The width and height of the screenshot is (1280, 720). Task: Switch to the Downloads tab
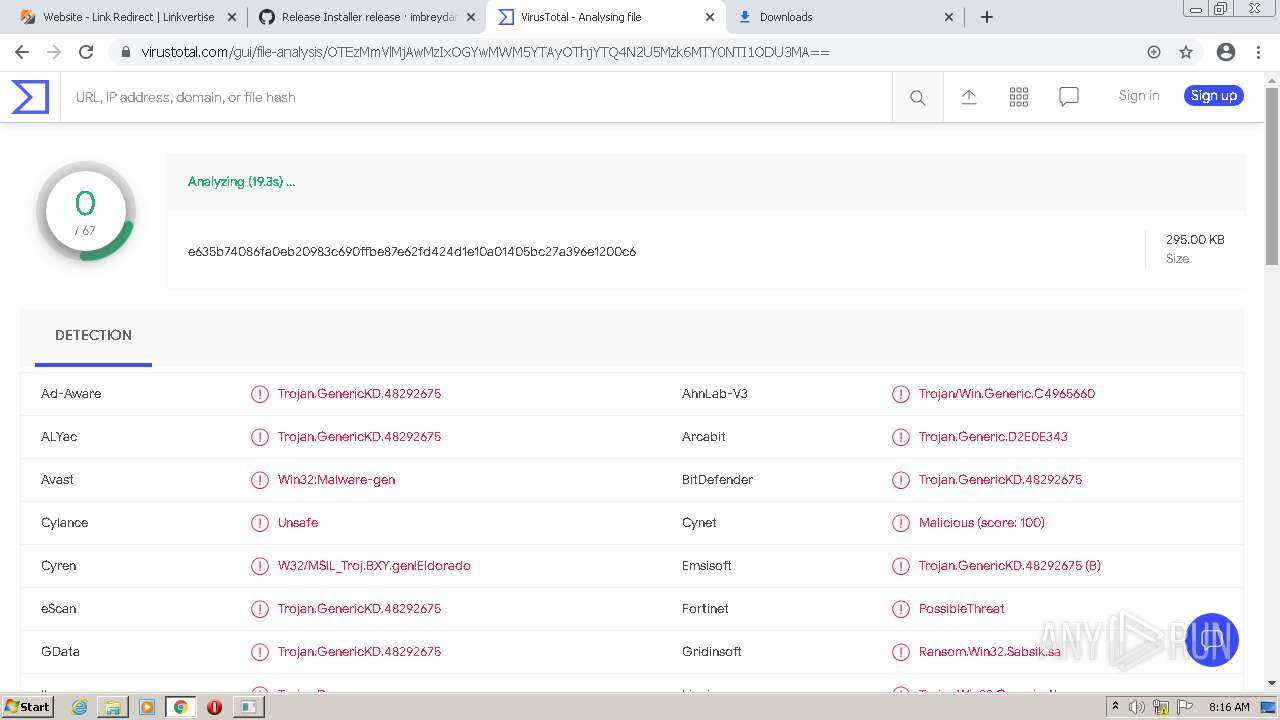[840, 17]
